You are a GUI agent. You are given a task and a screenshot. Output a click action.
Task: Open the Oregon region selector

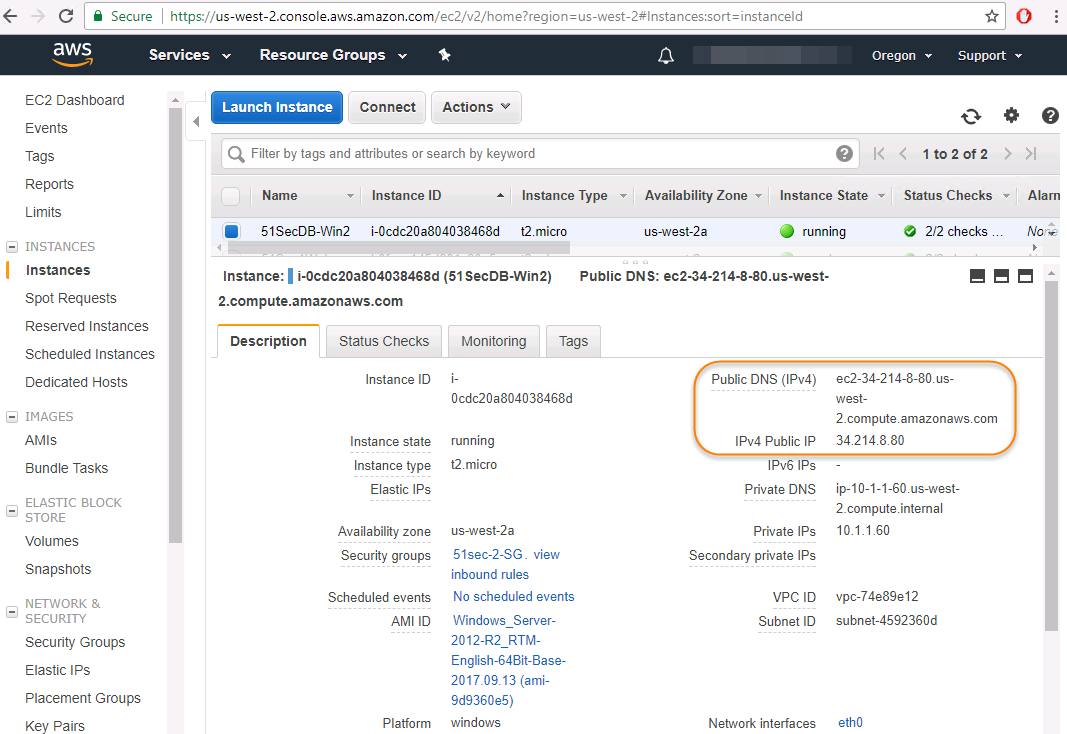click(x=902, y=56)
